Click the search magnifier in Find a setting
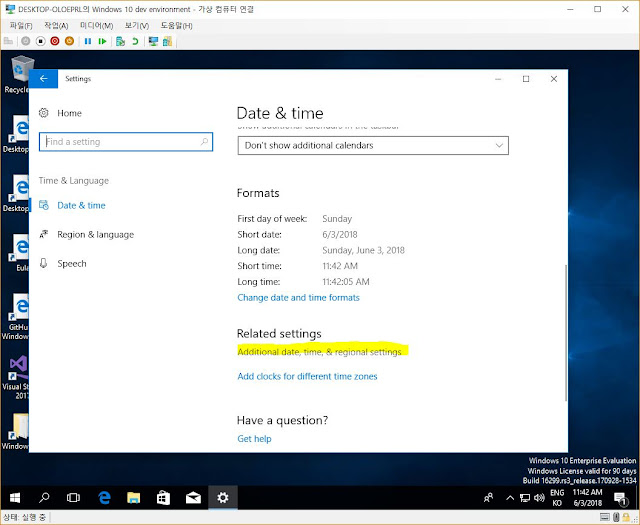640x525 pixels. tap(204, 142)
